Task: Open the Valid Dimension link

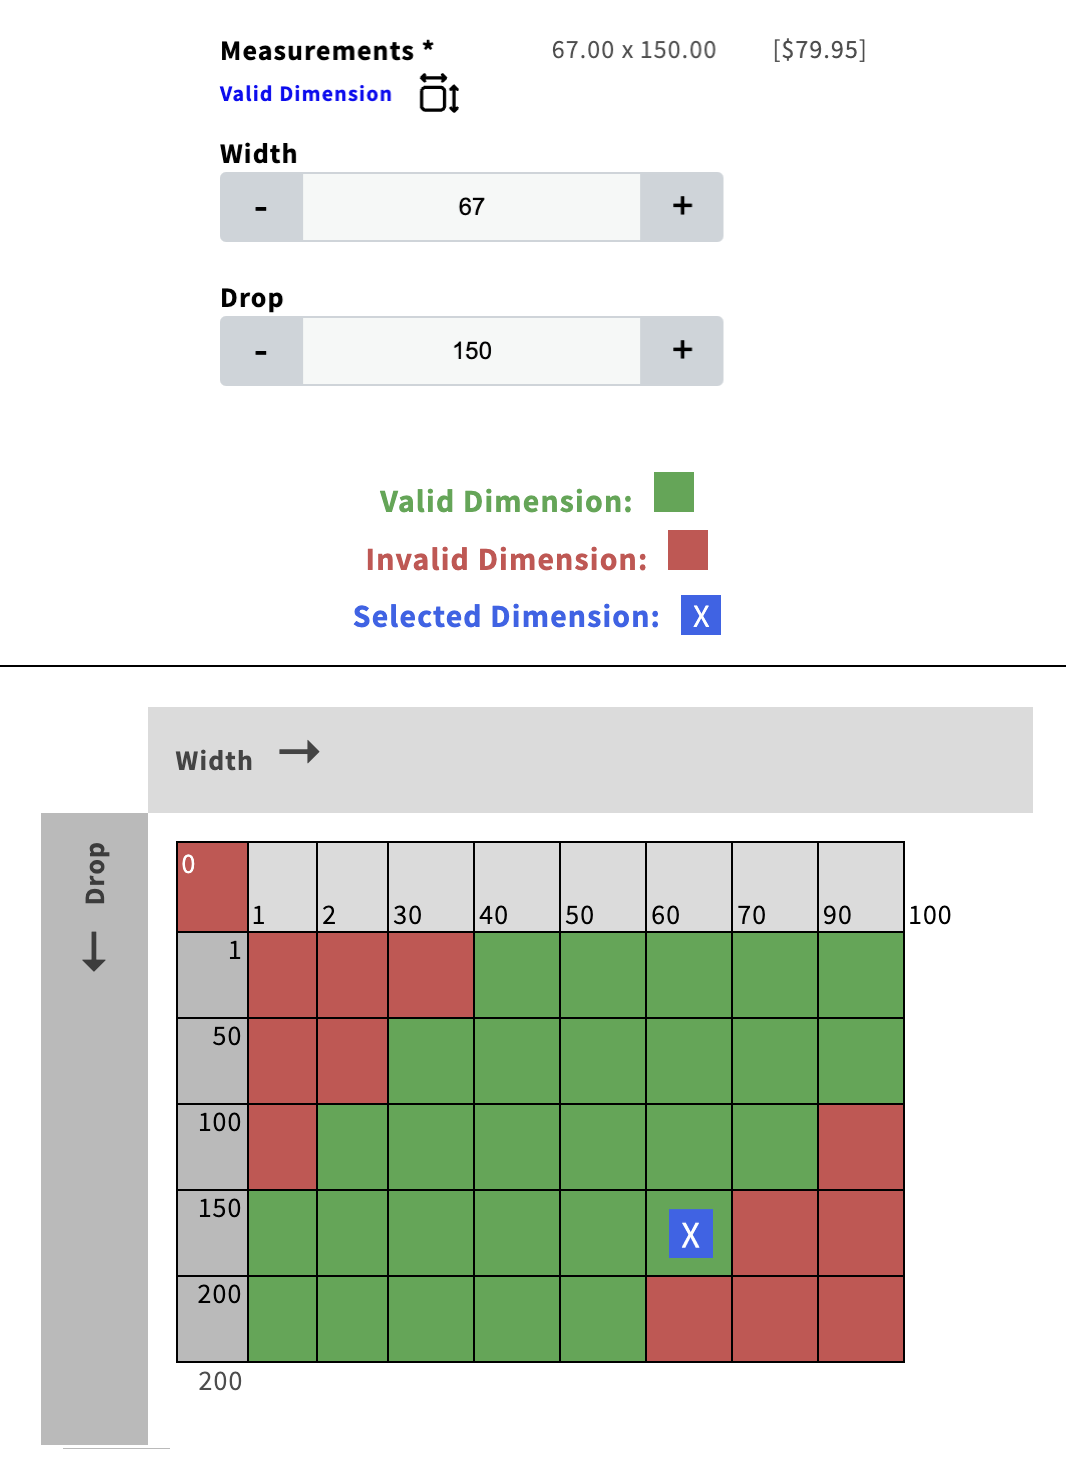Action: coord(306,94)
